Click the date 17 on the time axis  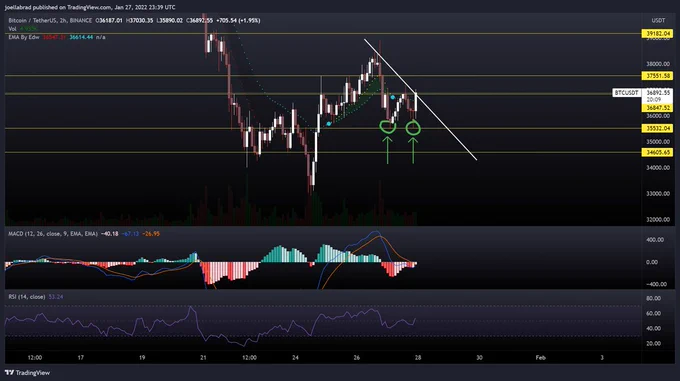(81, 358)
